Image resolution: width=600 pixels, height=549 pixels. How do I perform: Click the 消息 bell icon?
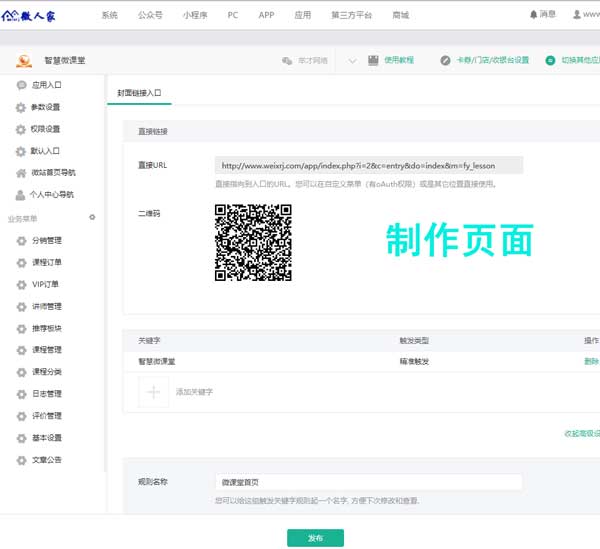tap(533, 15)
